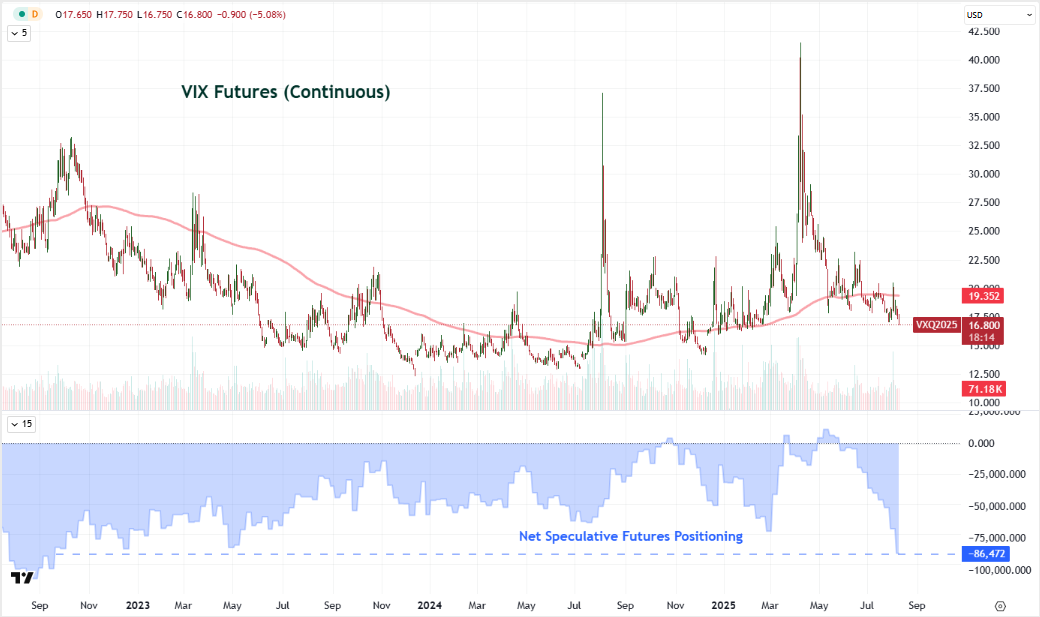Click the 2023 label on time axis
This screenshot has height=617, width=1040.
coord(138,605)
